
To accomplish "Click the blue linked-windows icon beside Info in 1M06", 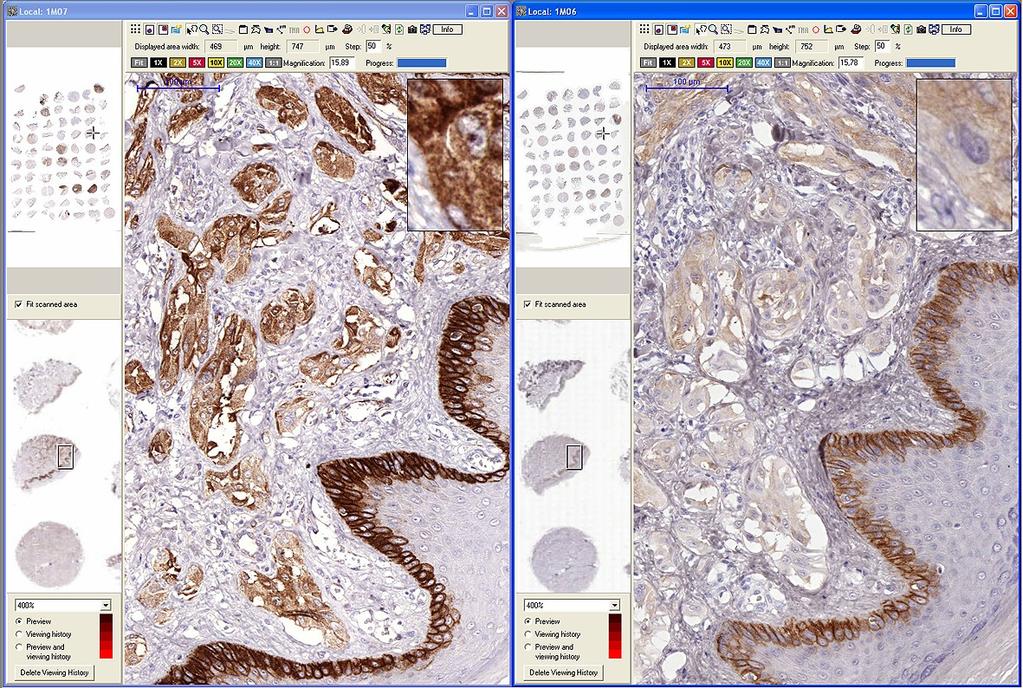I will click(x=934, y=29).
